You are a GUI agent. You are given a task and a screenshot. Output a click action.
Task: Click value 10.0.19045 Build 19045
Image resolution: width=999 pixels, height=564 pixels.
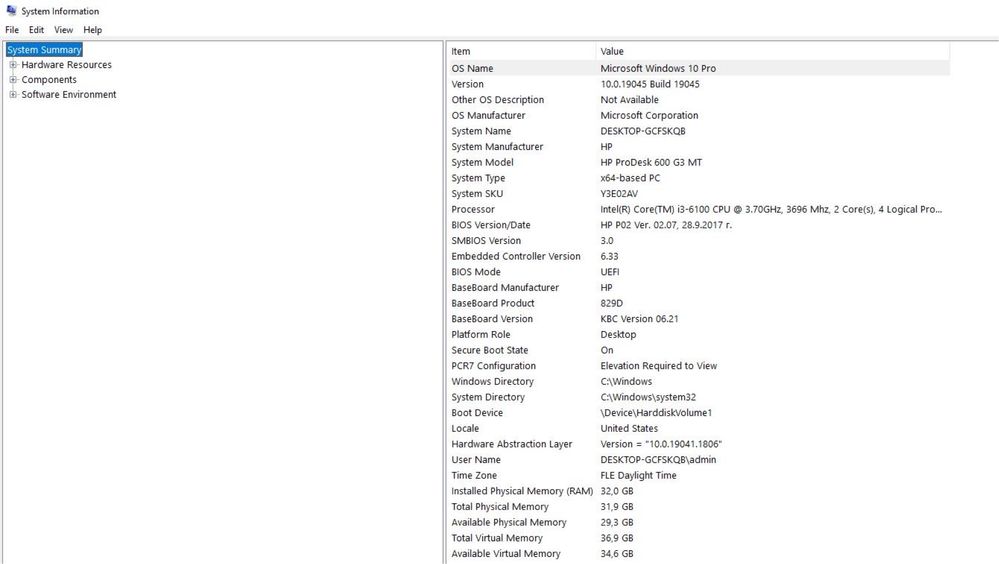pyautogui.click(x=650, y=84)
